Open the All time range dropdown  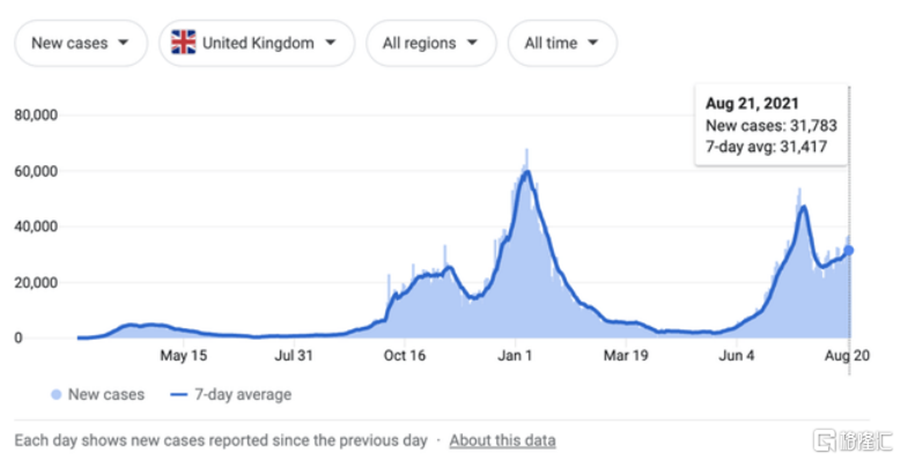coord(561,43)
